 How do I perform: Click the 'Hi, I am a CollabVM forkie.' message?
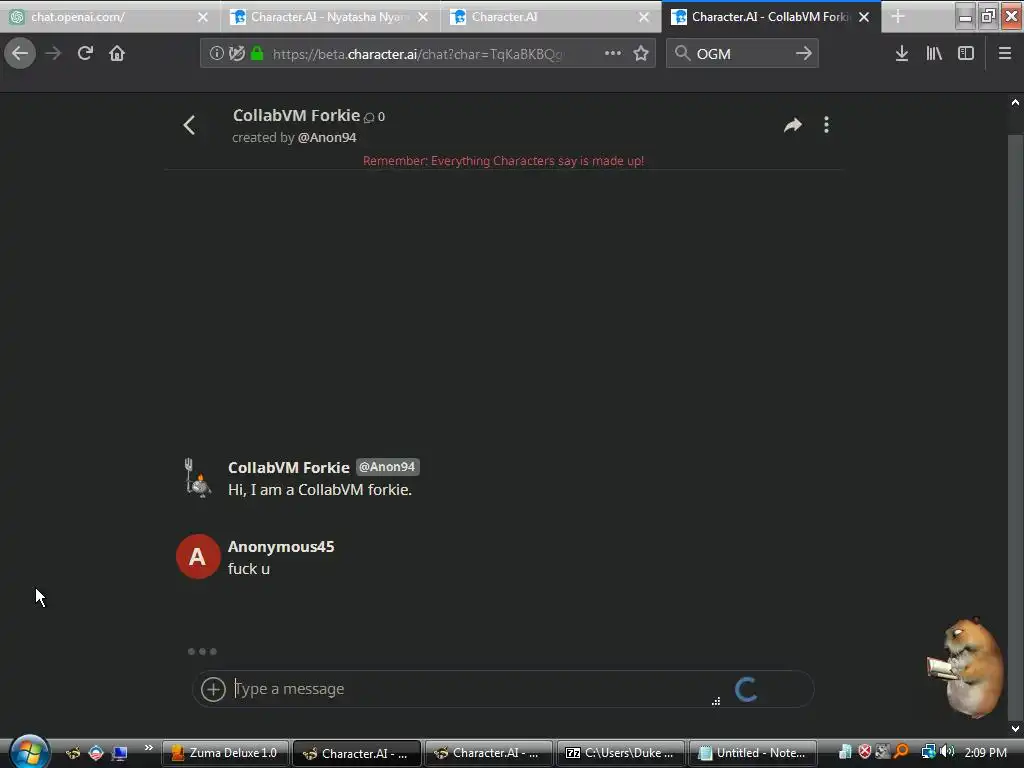320,490
